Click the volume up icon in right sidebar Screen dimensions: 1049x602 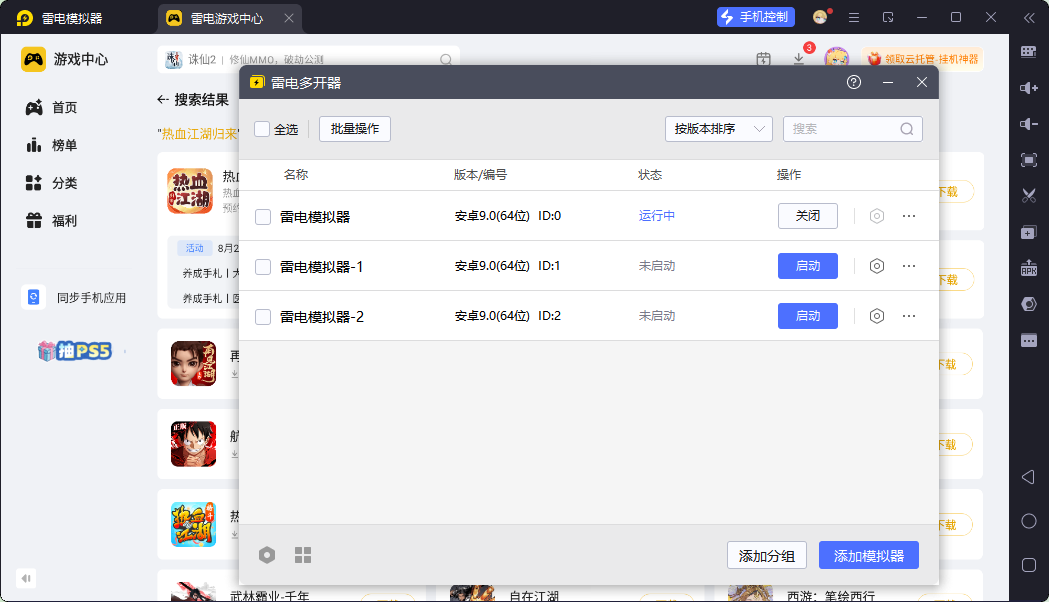pyautogui.click(x=1028, y=88)
